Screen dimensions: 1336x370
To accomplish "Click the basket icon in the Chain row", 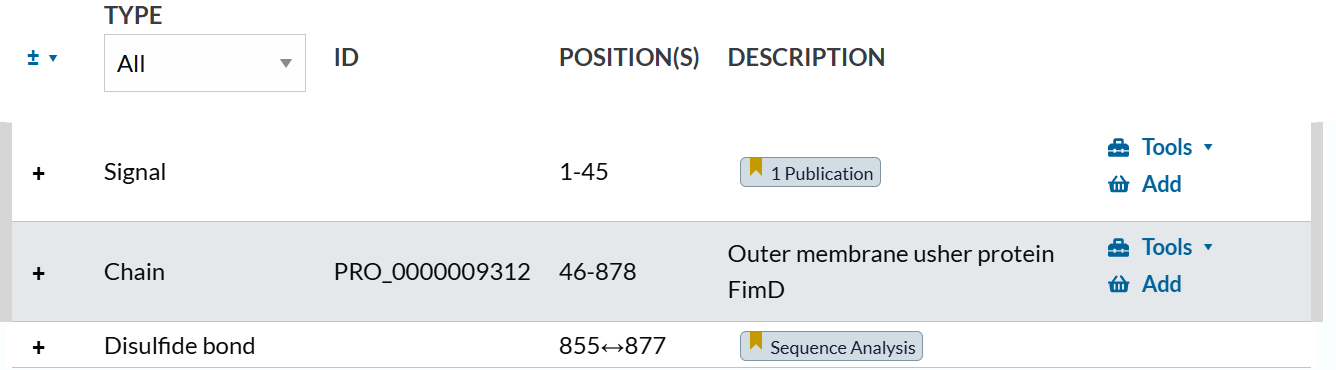I will (x=1118, y=285).
